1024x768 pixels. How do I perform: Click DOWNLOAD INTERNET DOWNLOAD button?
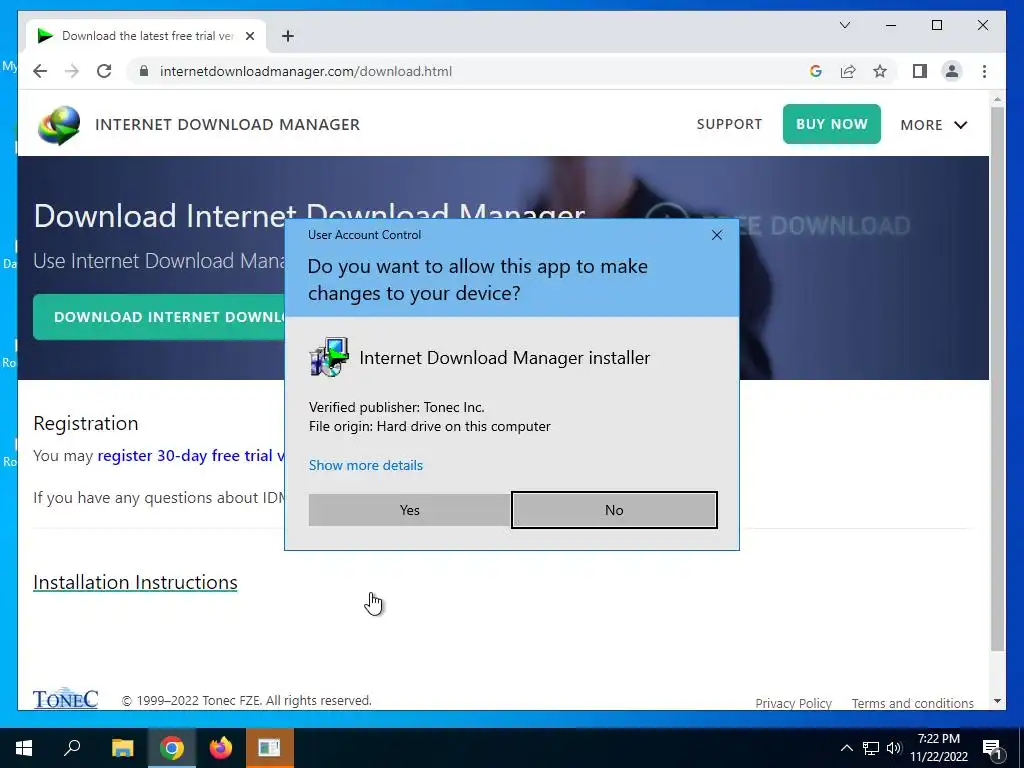(x=159, y=317)
